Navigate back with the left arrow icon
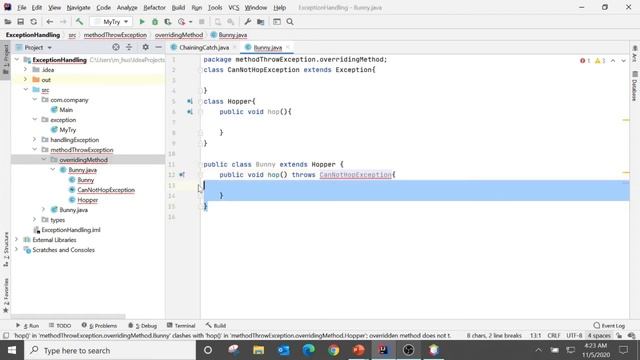 [50, 22]
